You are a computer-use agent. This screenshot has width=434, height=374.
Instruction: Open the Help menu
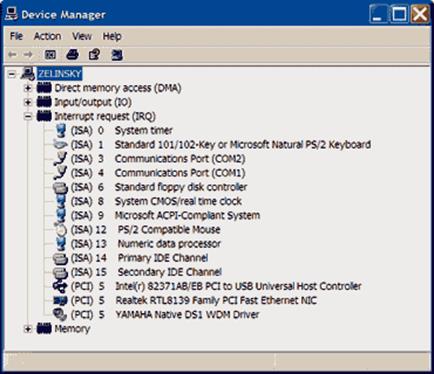click(x=112, y=36)
